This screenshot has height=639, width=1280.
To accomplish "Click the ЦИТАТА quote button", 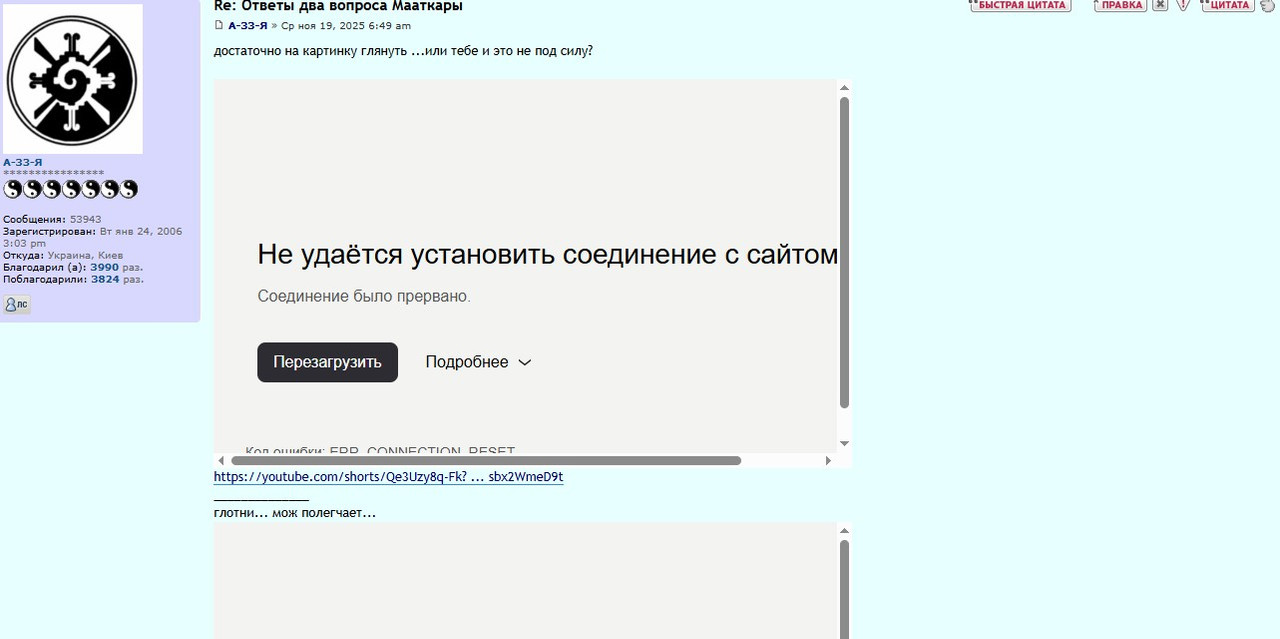I will [x=1227, y=5].
